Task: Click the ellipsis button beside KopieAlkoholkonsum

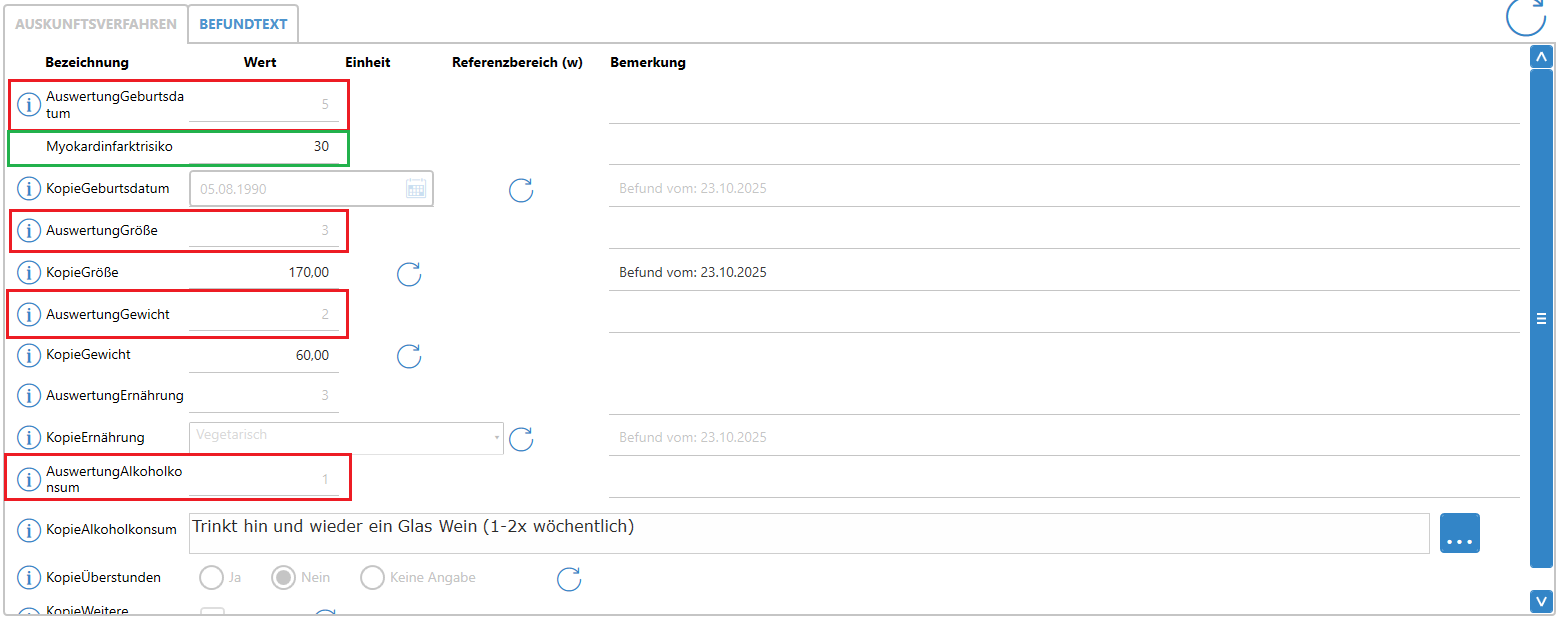Action: (1460, 533)
